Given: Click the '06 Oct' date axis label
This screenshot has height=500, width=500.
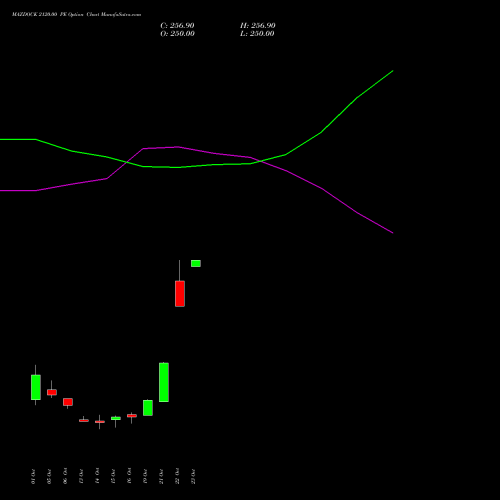Looking at the screenshot, I should coord(65,476).
